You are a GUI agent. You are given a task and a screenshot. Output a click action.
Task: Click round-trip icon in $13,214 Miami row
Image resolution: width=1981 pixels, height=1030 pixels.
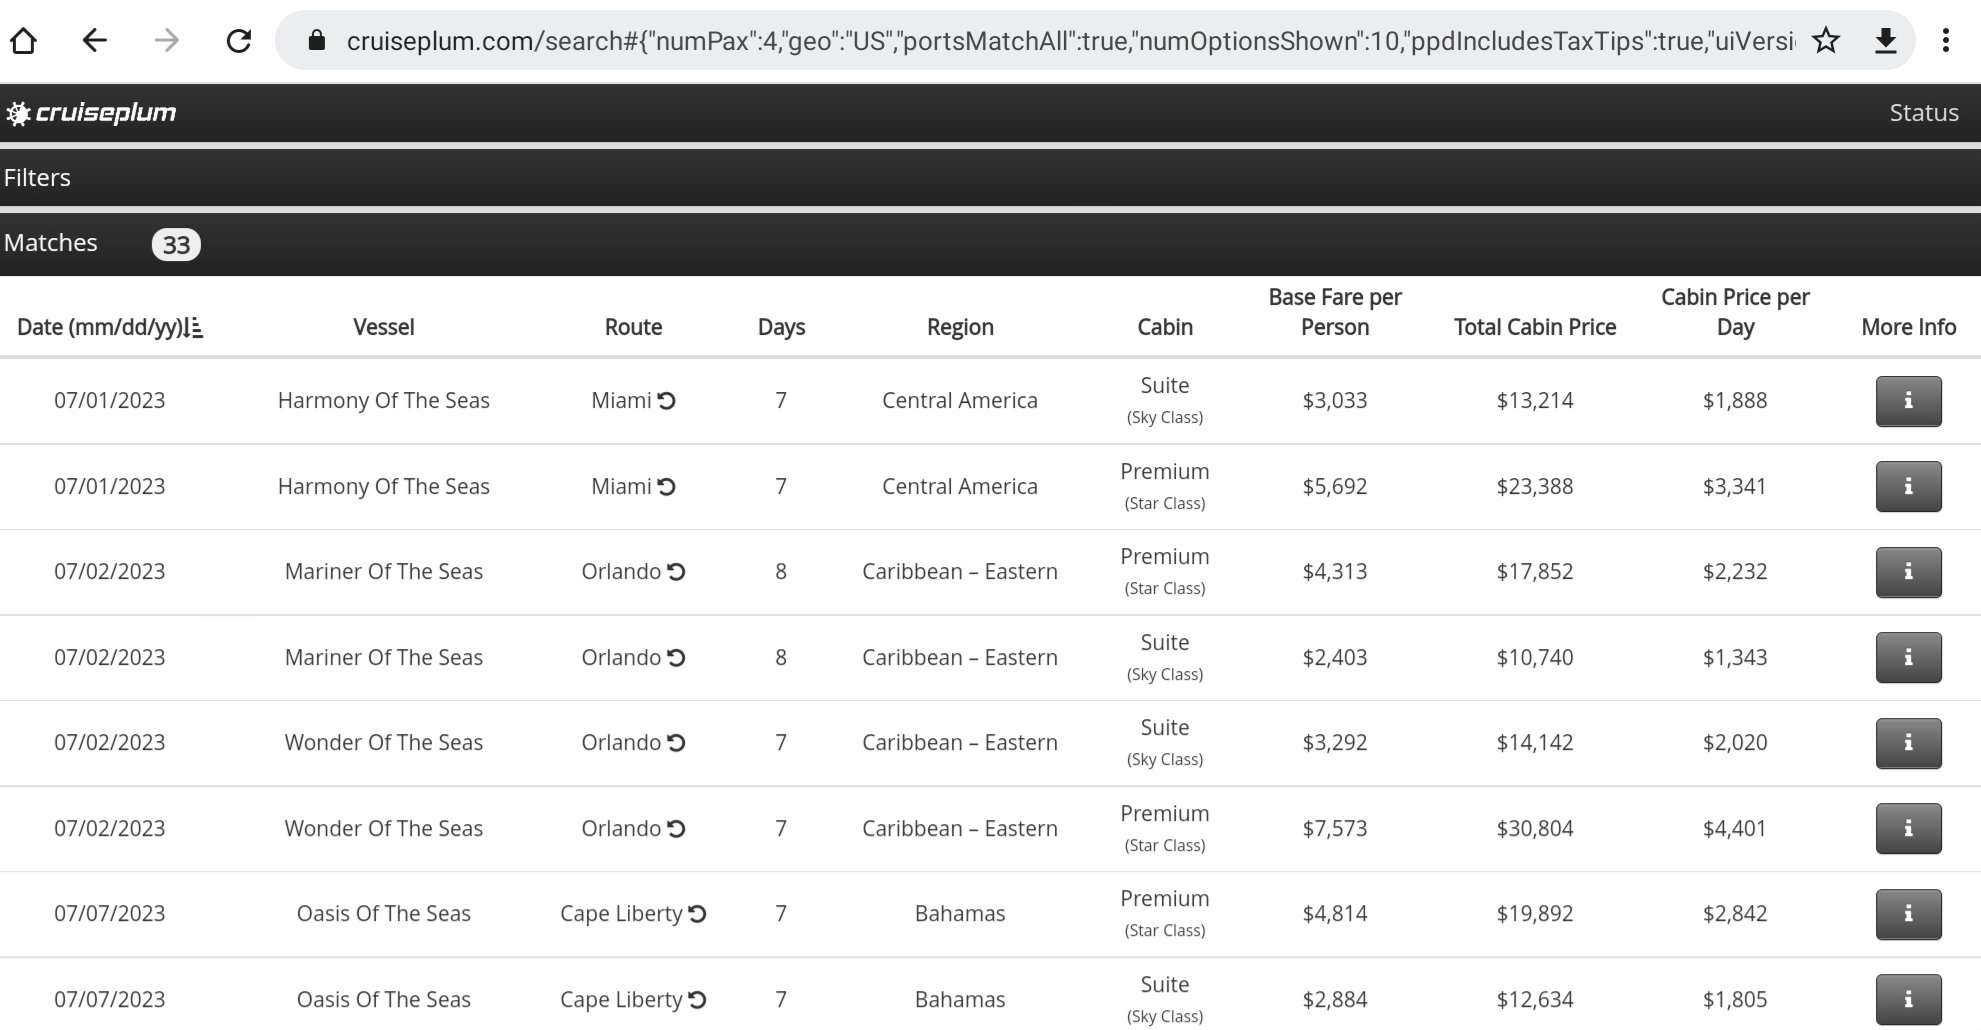click(667, 401)
